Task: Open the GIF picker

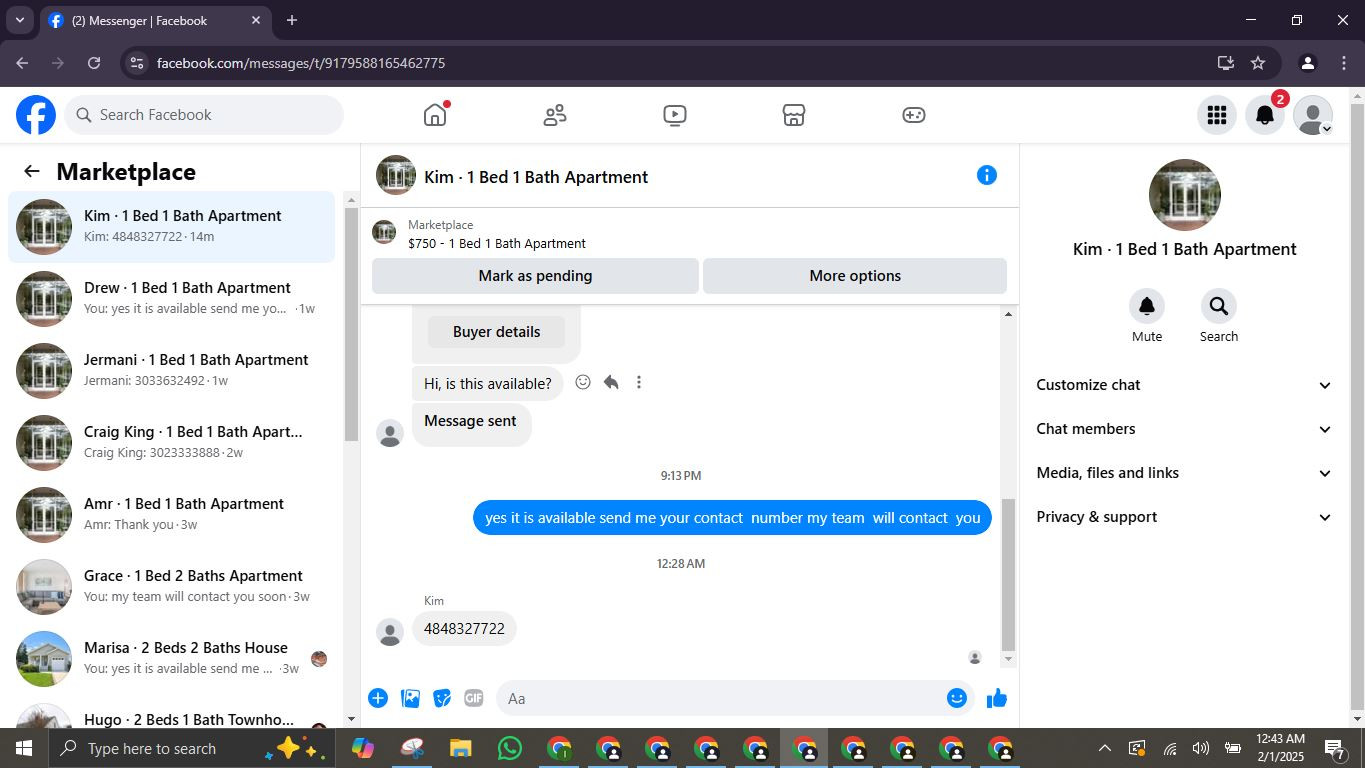Action: point(474,698)
